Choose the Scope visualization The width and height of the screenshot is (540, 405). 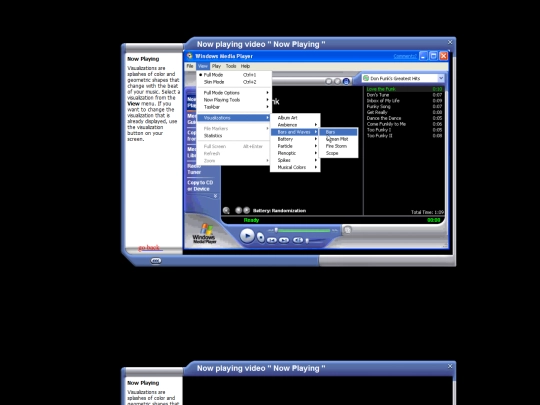pyautogui.click(x=339, y=153)
